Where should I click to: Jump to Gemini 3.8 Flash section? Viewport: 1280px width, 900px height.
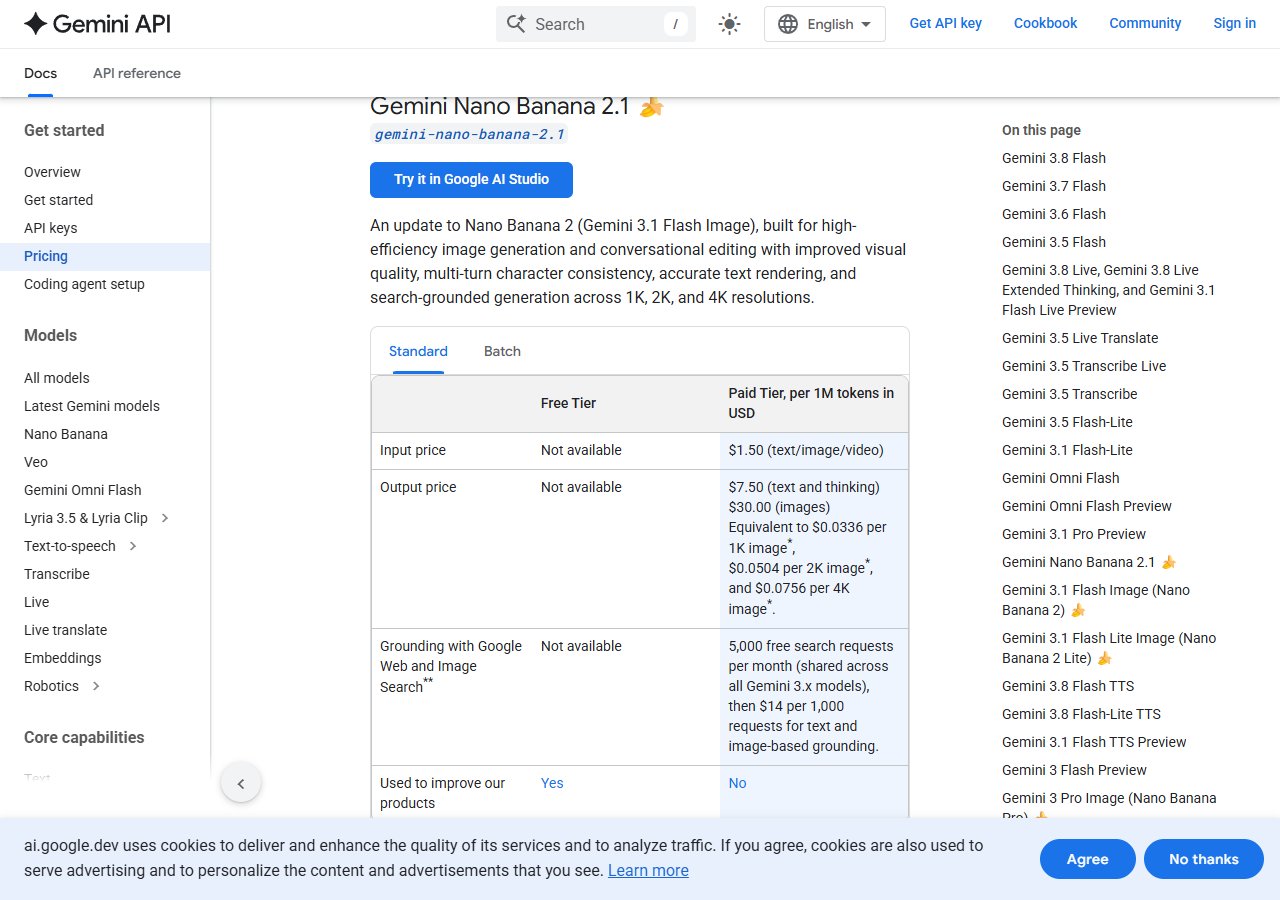click(1054, 158)
